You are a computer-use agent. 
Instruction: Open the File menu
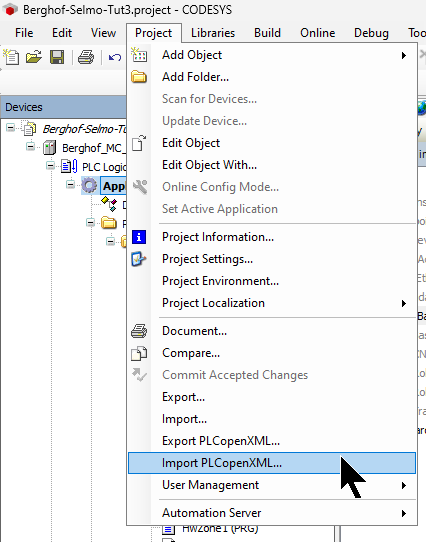click(24, 33)
